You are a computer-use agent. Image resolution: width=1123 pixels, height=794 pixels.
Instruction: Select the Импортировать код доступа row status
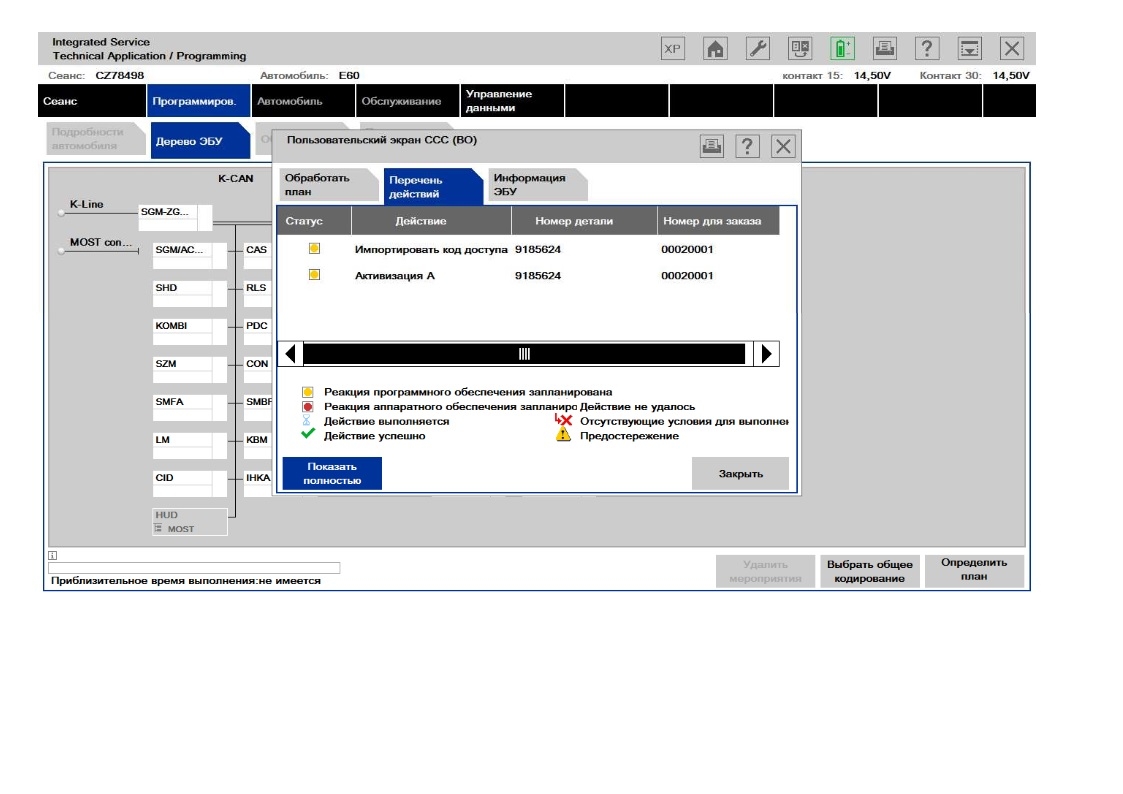coord(313,248)
